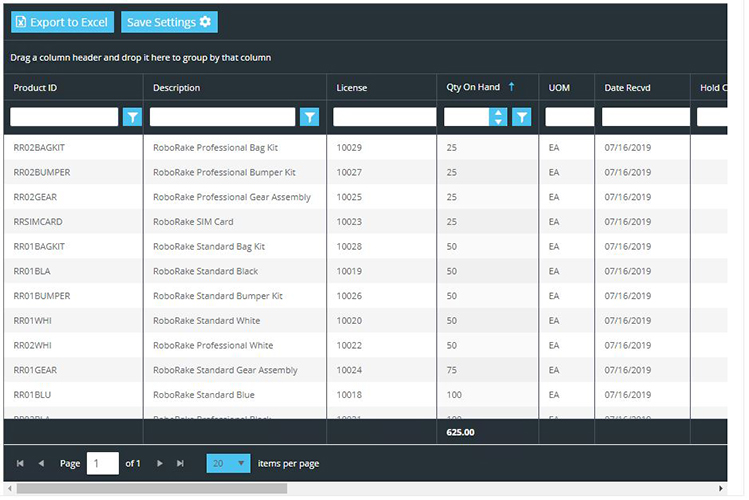
Task: Click RoboRake Professional Bumper Kit description
Action: pyautogui.click(x=225, y=172)
